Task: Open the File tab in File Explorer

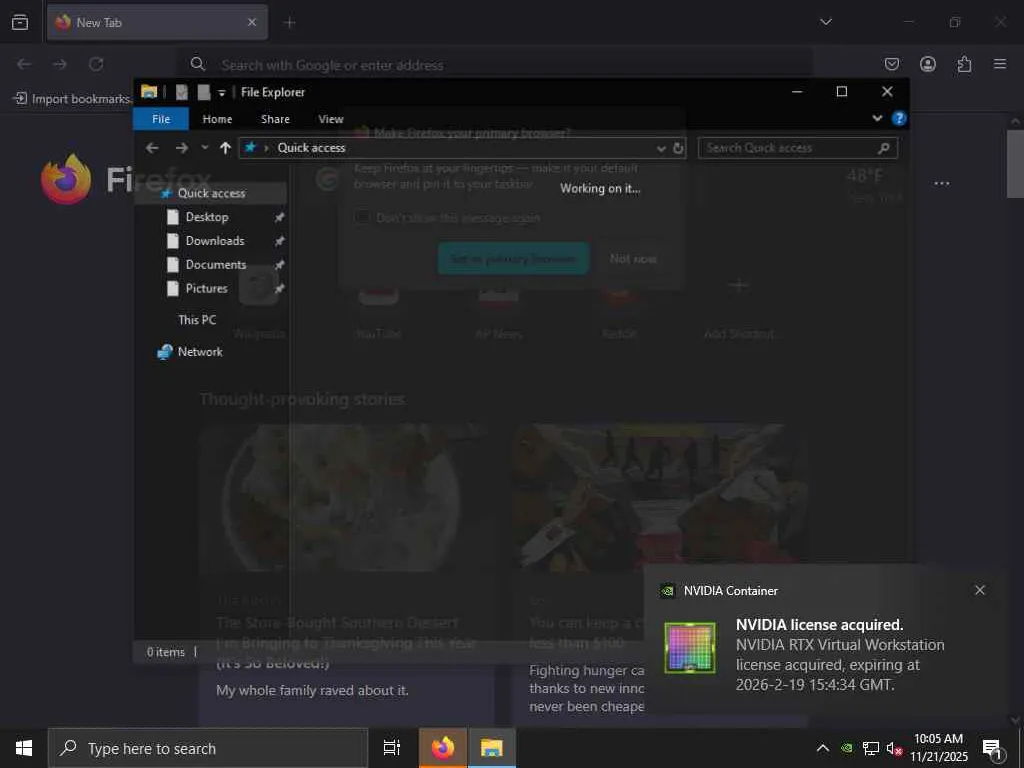Action: (x=161, y=119)
